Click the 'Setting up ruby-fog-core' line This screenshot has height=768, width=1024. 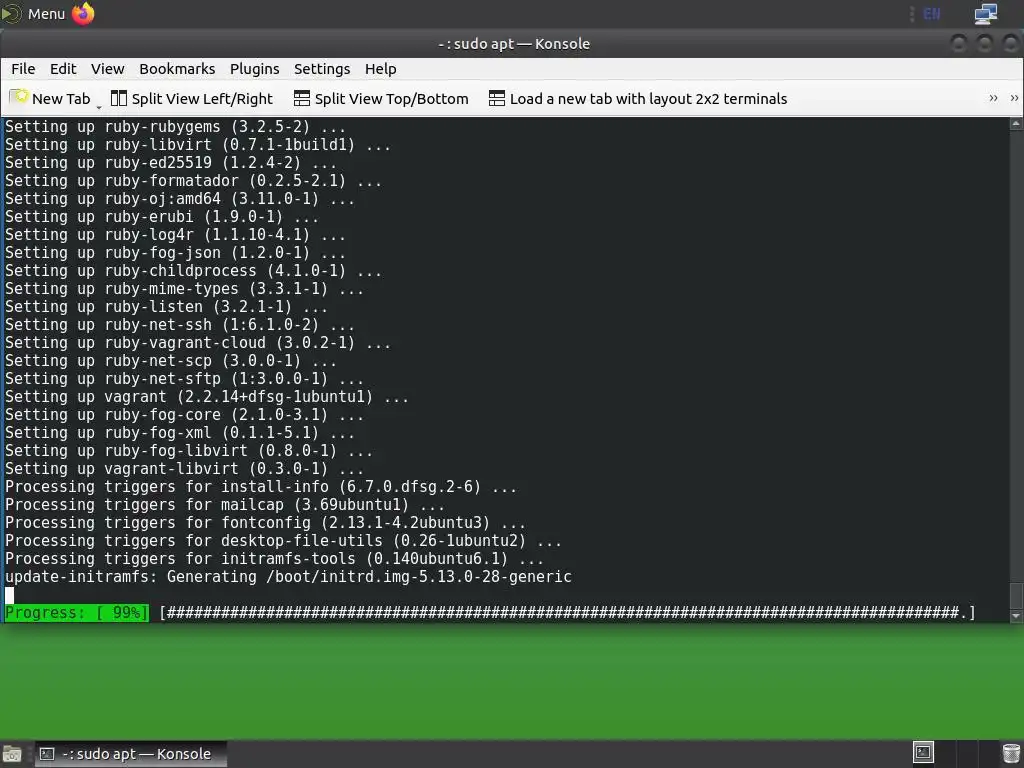click(x=184, y=415)
